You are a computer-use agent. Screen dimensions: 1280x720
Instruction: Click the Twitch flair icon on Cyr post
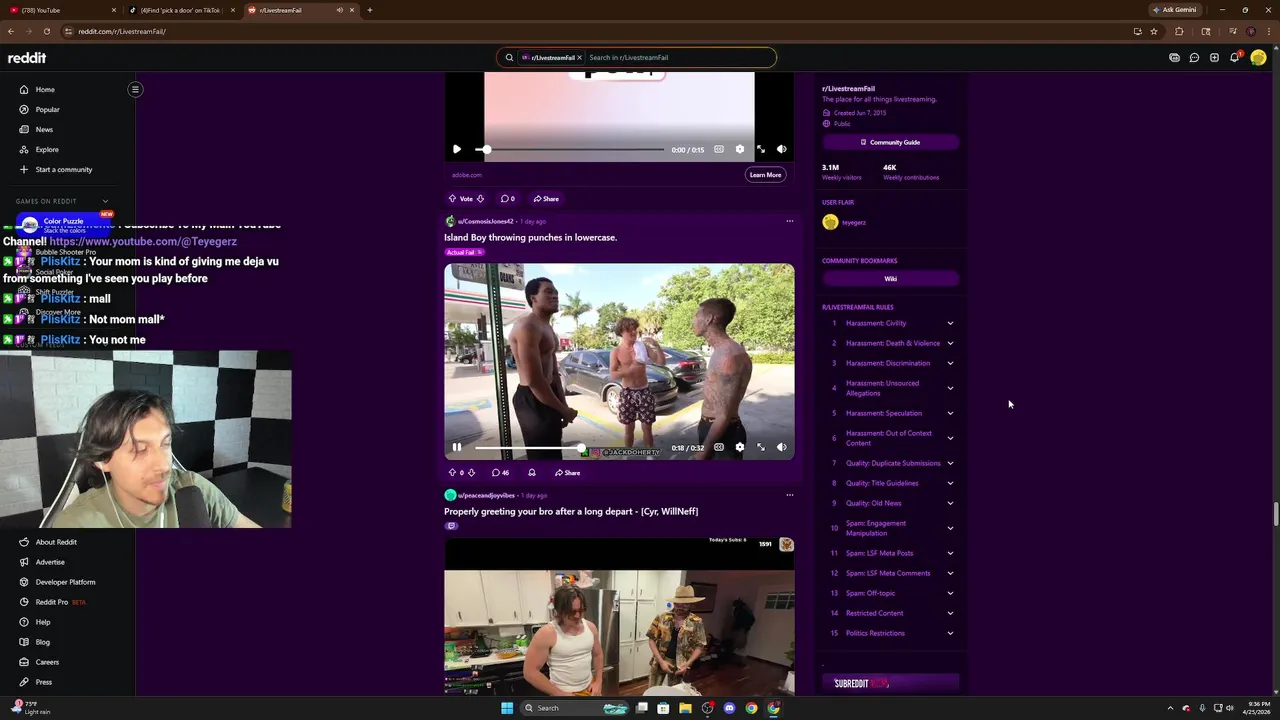click(x=451, y=526)
